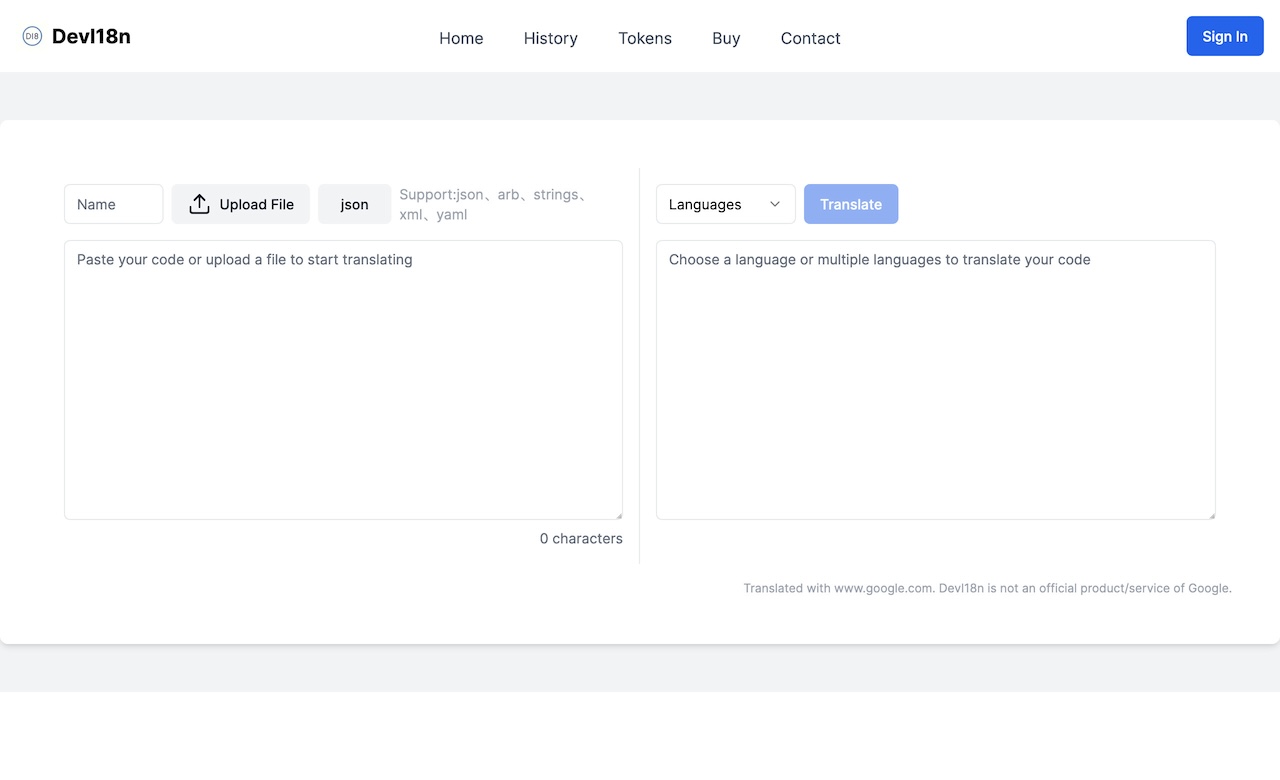Focus the Name input field
This screenshot has height=780, width=1280.
click(x=114, y=204)
